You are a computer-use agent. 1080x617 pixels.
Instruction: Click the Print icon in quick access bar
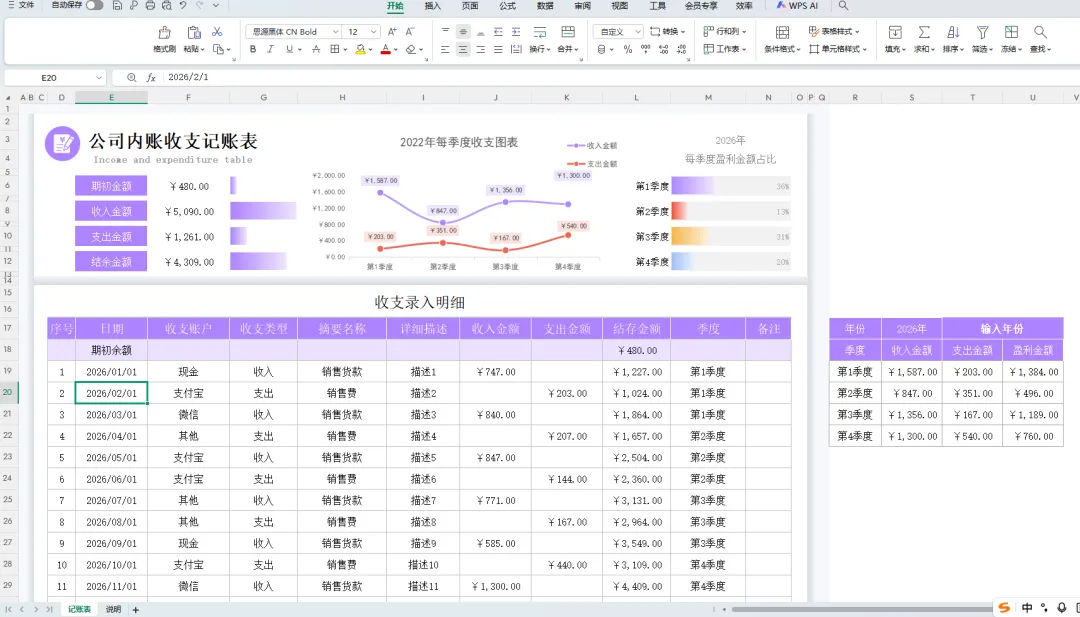(150, 6)
